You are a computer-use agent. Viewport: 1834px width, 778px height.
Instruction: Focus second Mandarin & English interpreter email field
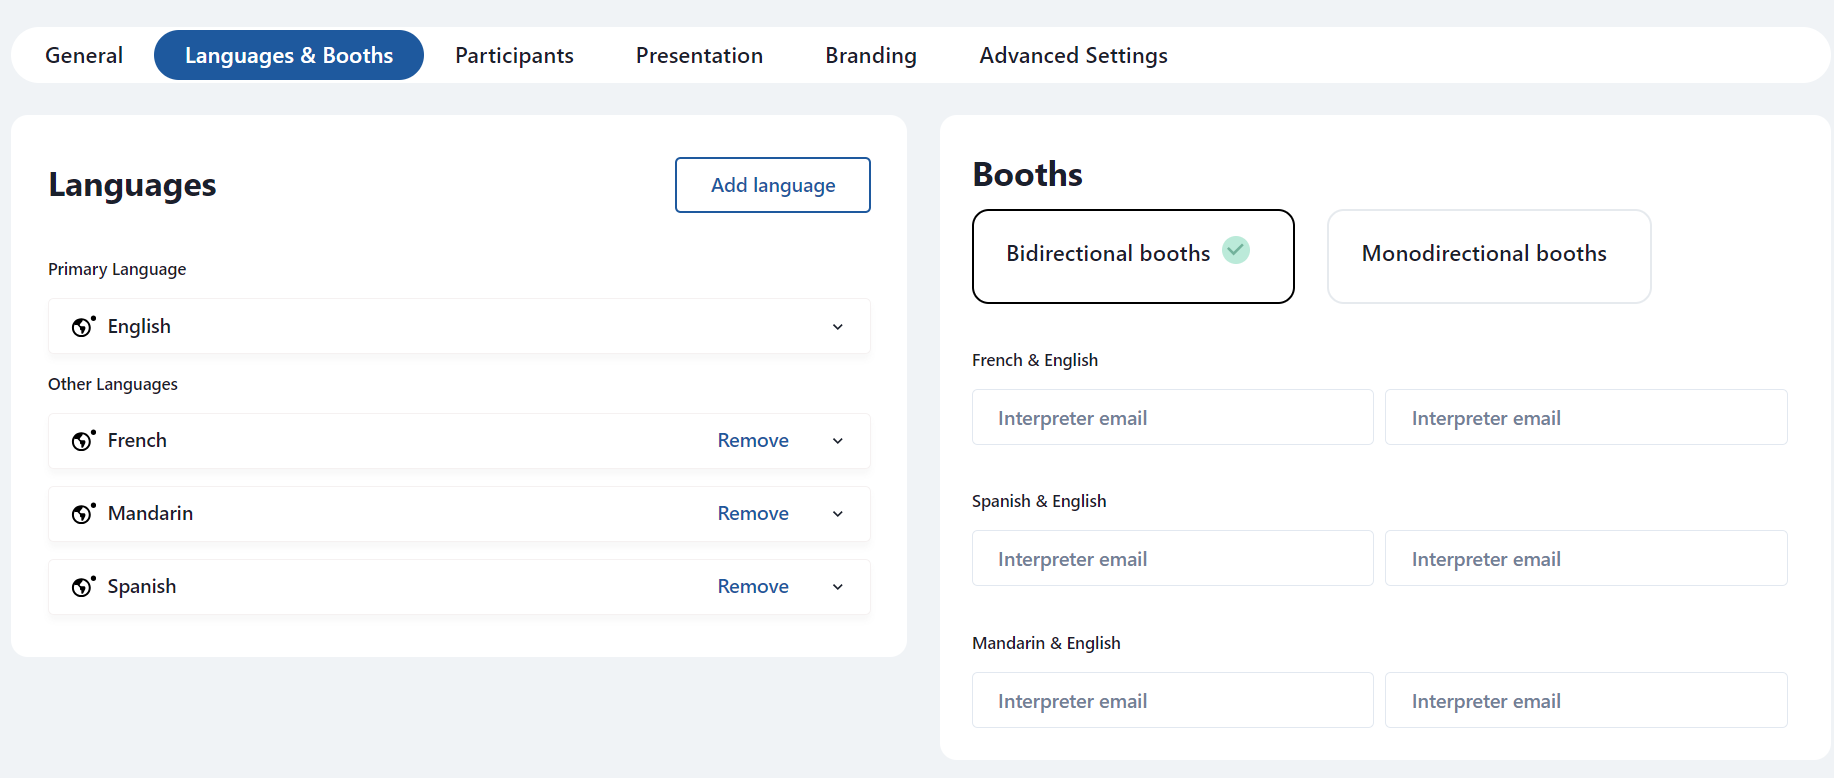point(1586,700)
